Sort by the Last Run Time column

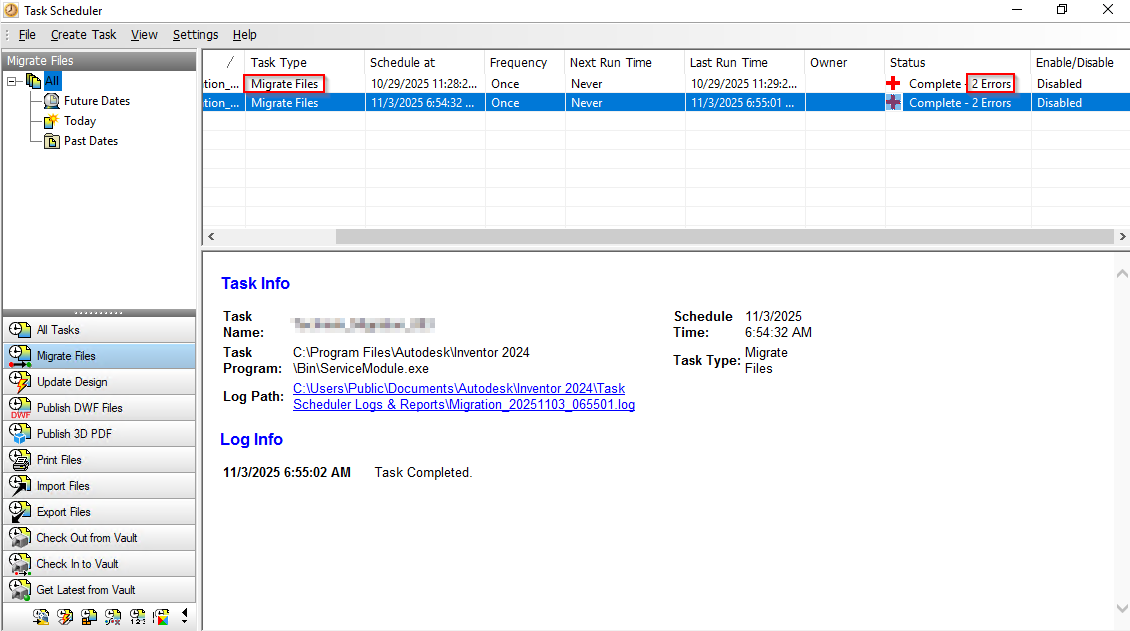tap(744, 63)
